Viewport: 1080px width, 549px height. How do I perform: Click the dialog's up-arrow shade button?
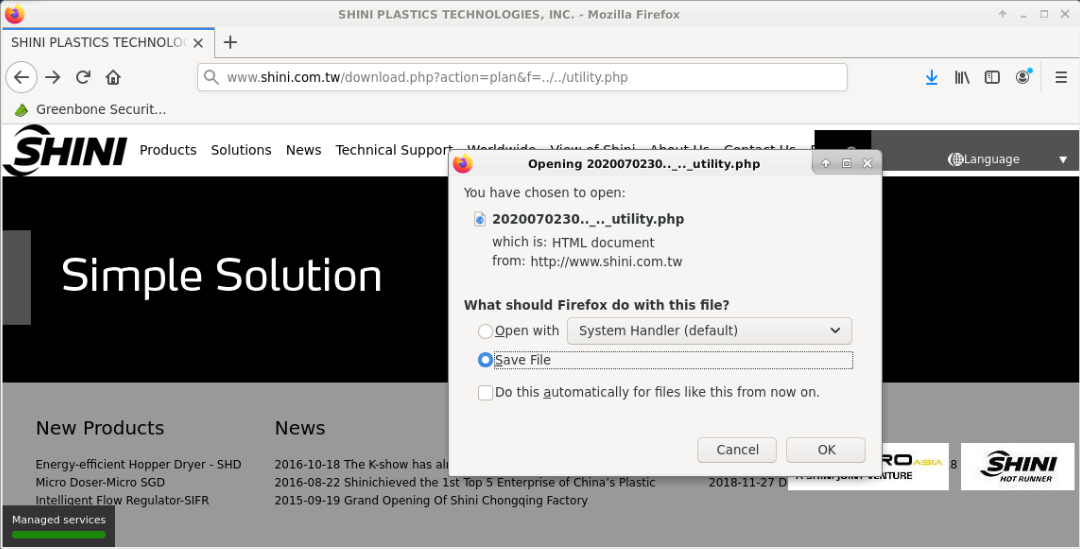(826, 163)
